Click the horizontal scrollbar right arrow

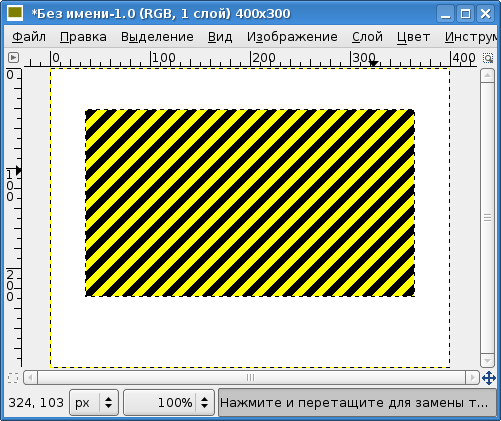(472, 378)
